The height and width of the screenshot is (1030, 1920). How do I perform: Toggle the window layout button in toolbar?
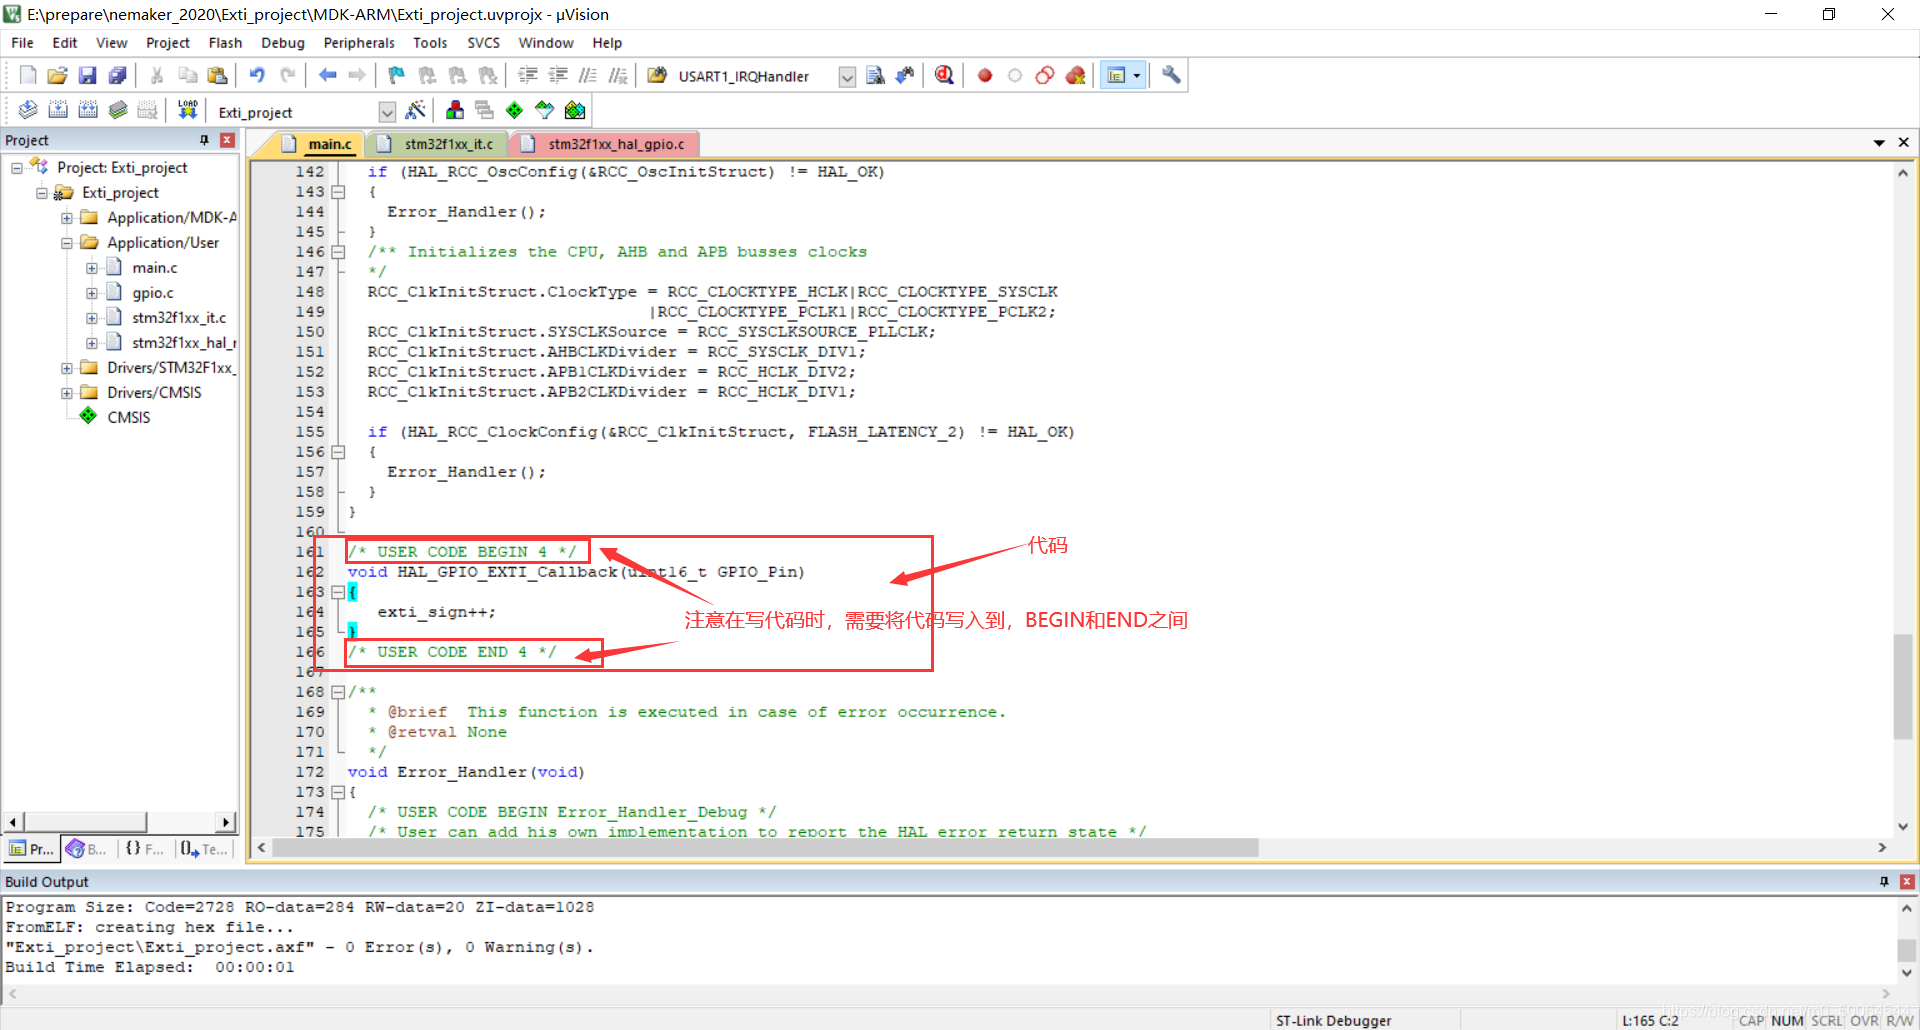1116,75
